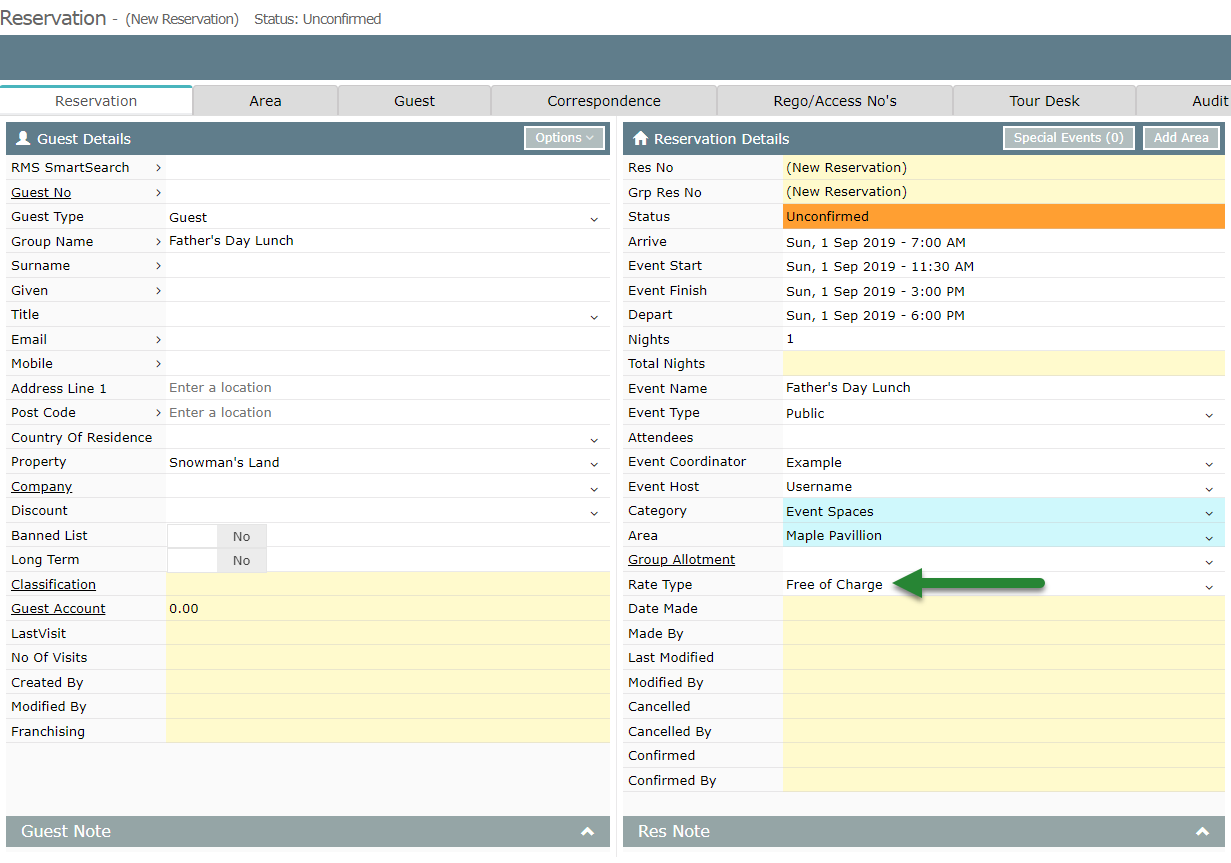The width and height of the screenshot is (1231, 863).
Task: Open the Company dropdown
Action: 594,488
